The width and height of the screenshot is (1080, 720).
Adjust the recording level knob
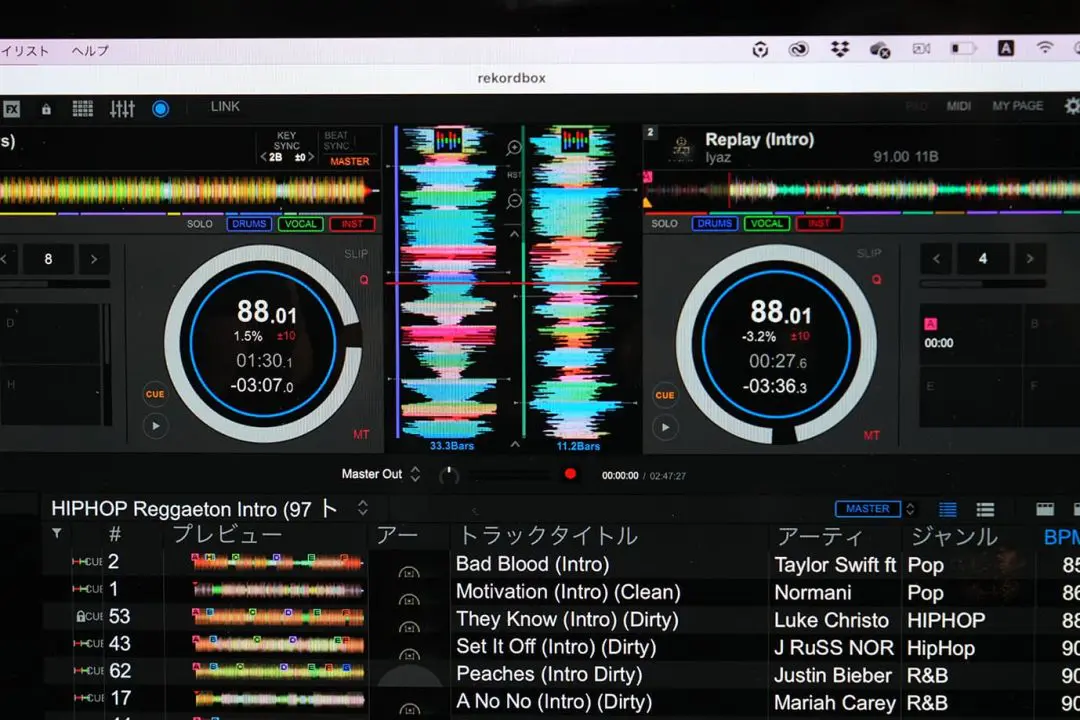tap(449, 475)
